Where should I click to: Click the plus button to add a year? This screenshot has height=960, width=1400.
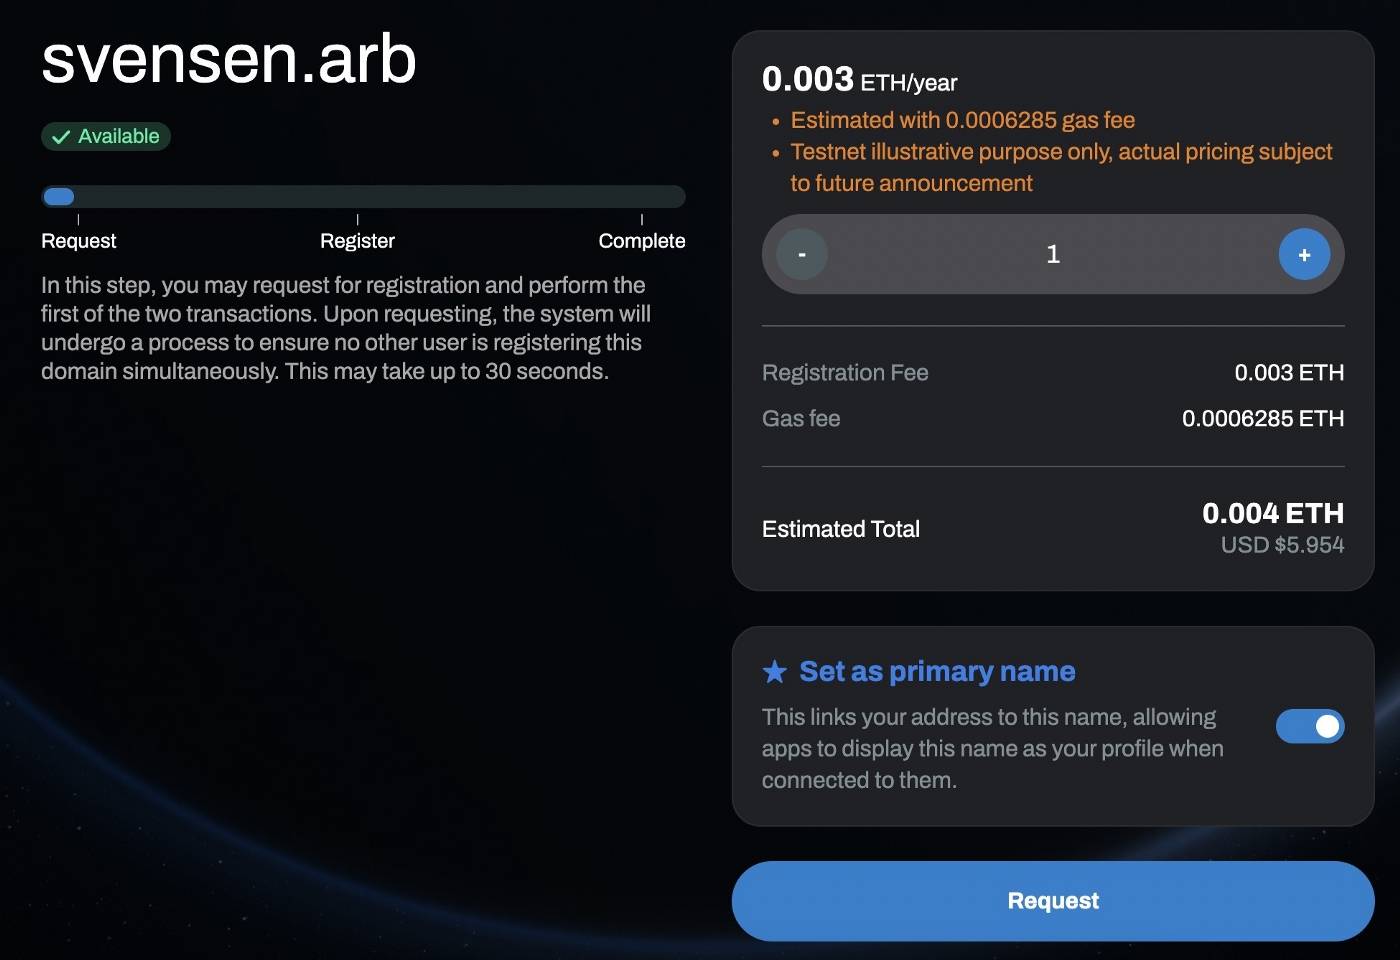1304,254
